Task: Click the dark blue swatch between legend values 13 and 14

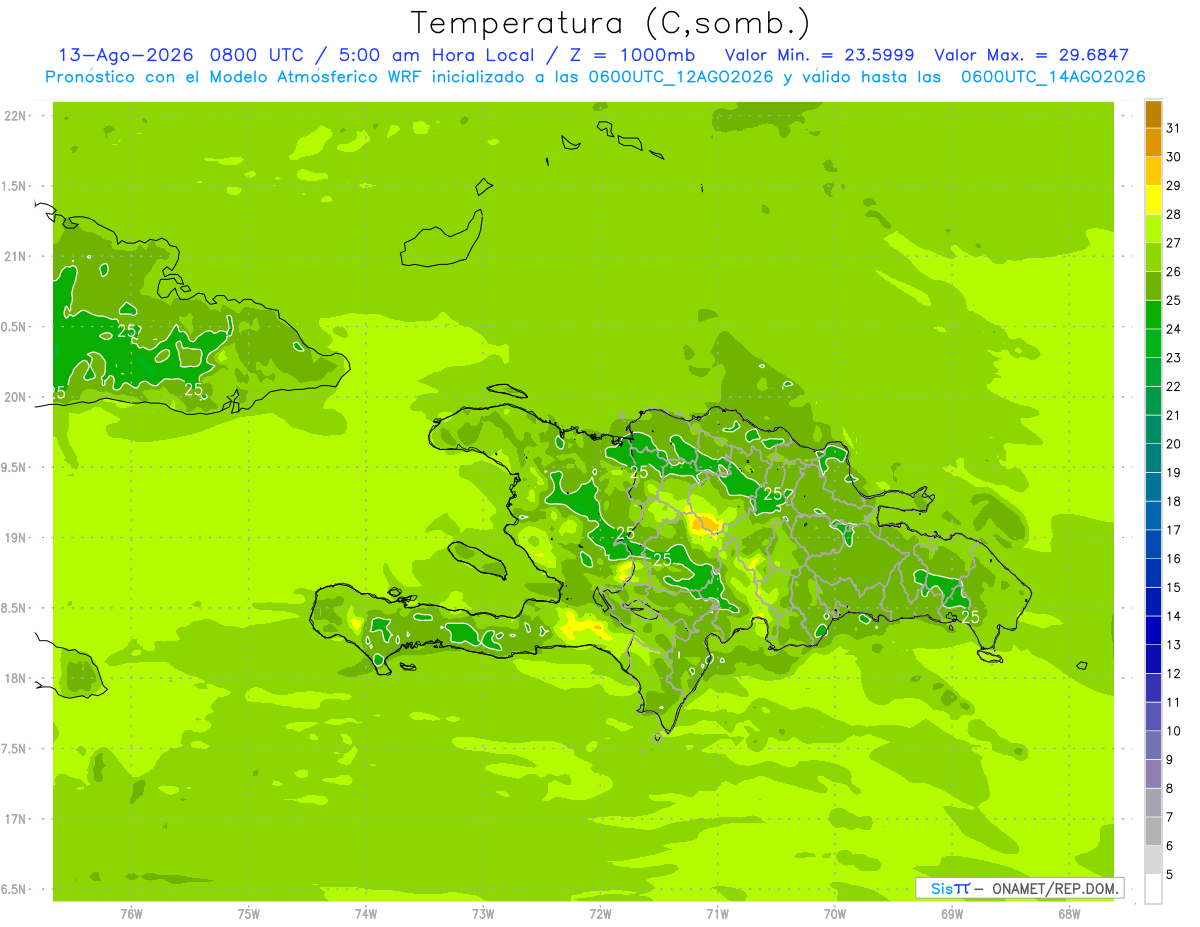Action: (1153, 631)
